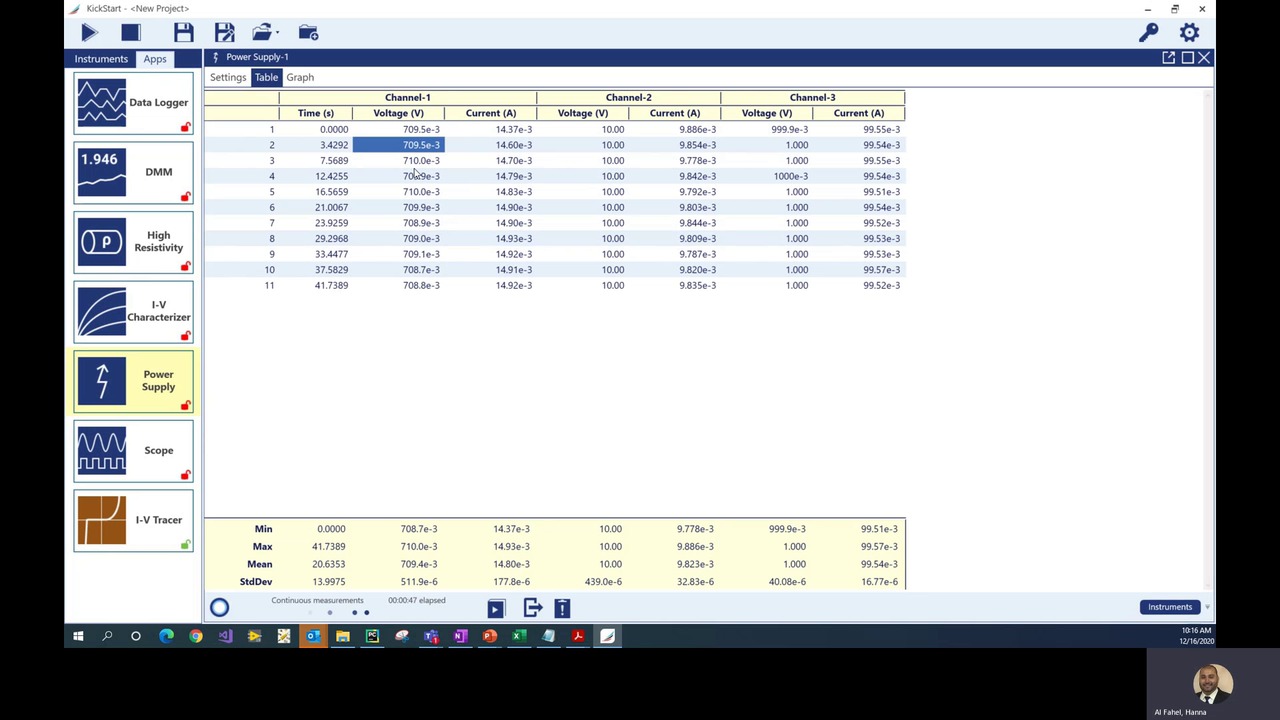Run measurements with the play toolbar icon
This screenshot has height=720, width=1280.
click(x=88, y=32)
